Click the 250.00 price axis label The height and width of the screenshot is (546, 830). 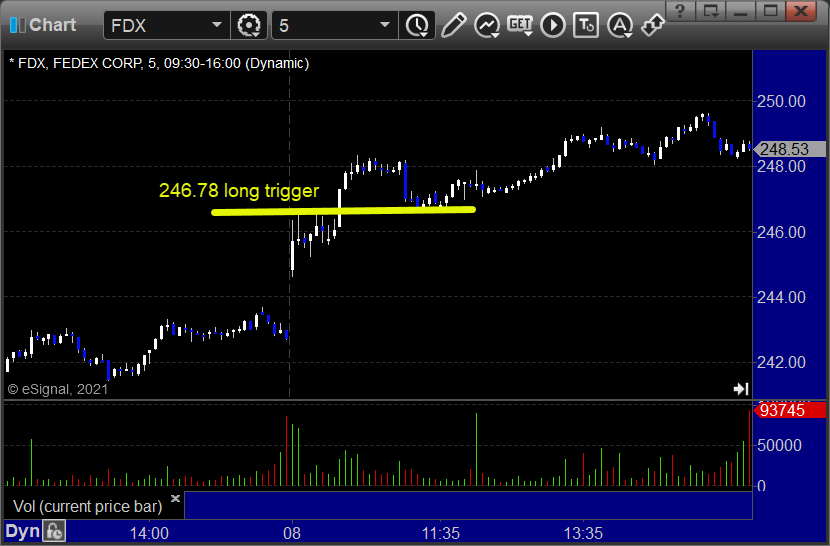tap(781, 101)
